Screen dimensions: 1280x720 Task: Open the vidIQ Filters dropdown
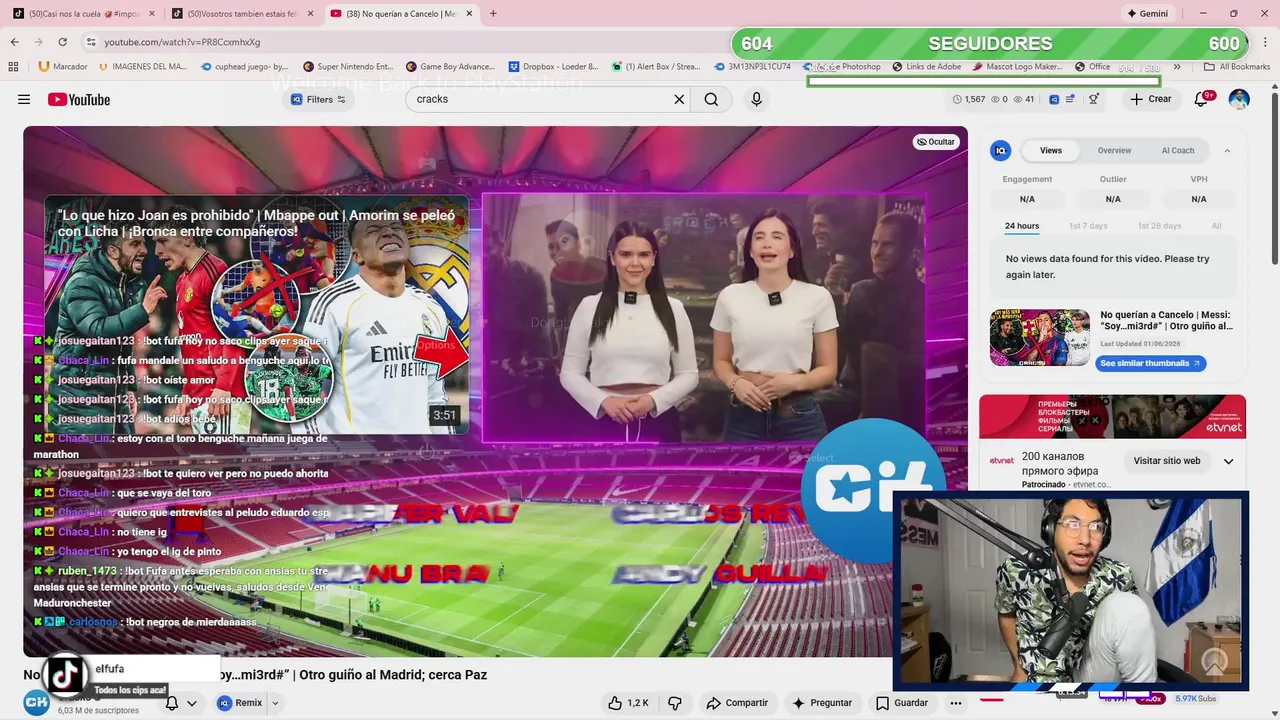coord(318,99)
